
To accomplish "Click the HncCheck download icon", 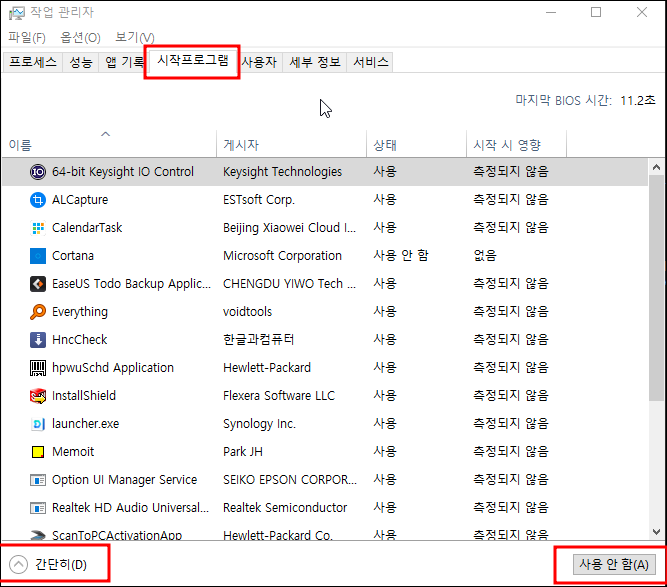I will point(38,340).
